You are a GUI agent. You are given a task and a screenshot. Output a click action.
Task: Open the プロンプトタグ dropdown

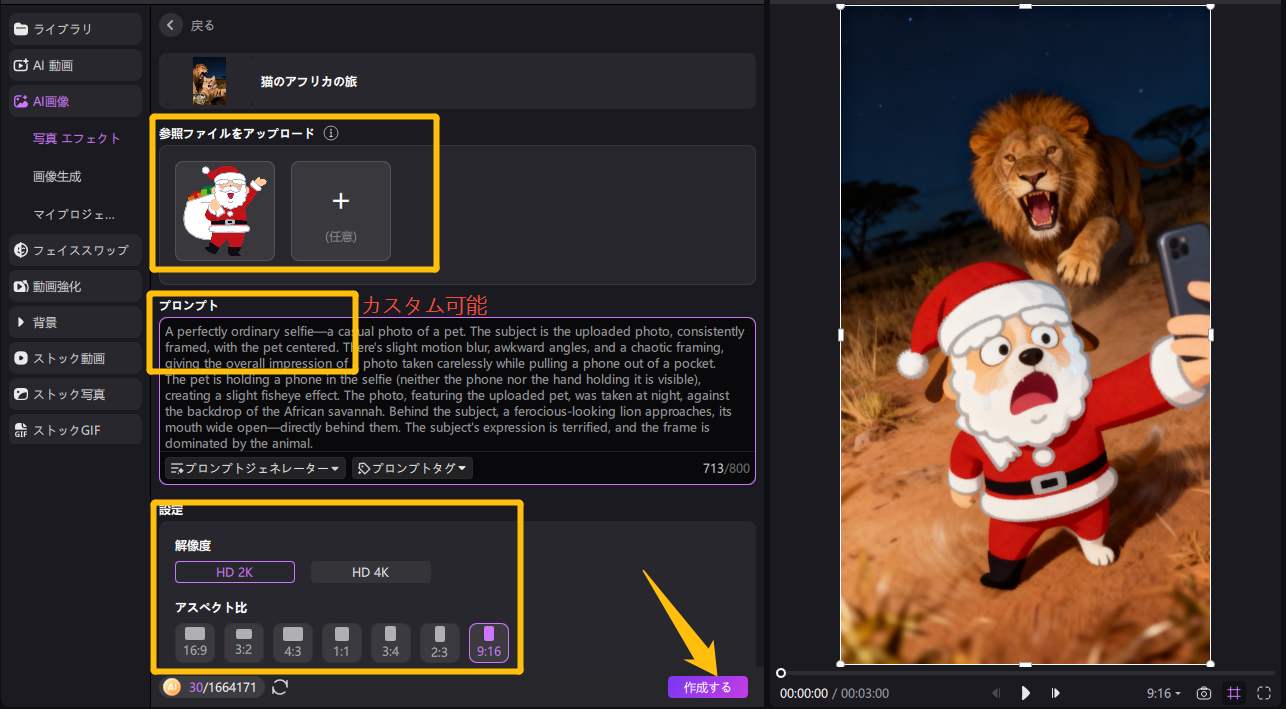click(x=412, y=468)
